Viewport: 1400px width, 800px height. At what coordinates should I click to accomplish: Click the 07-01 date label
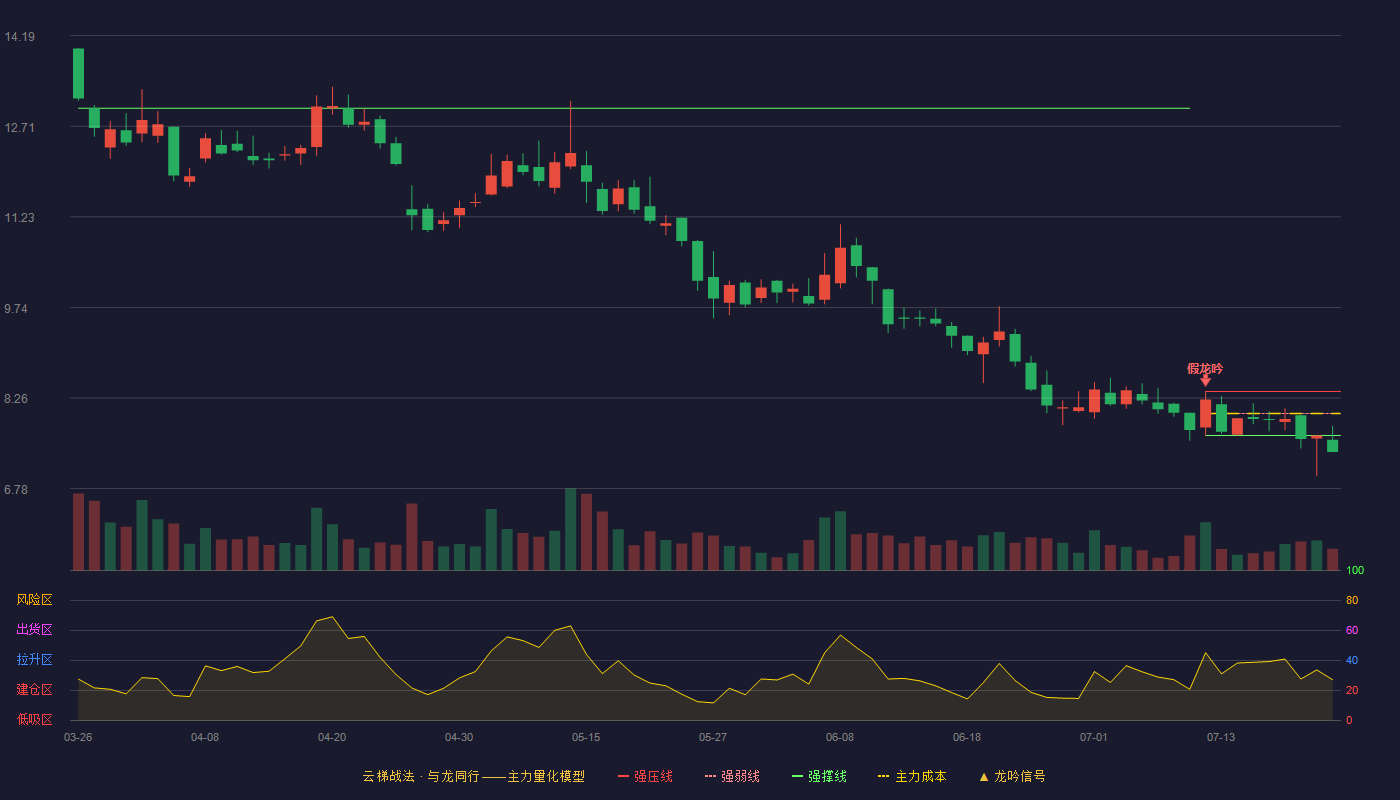tap(1094, 737)
